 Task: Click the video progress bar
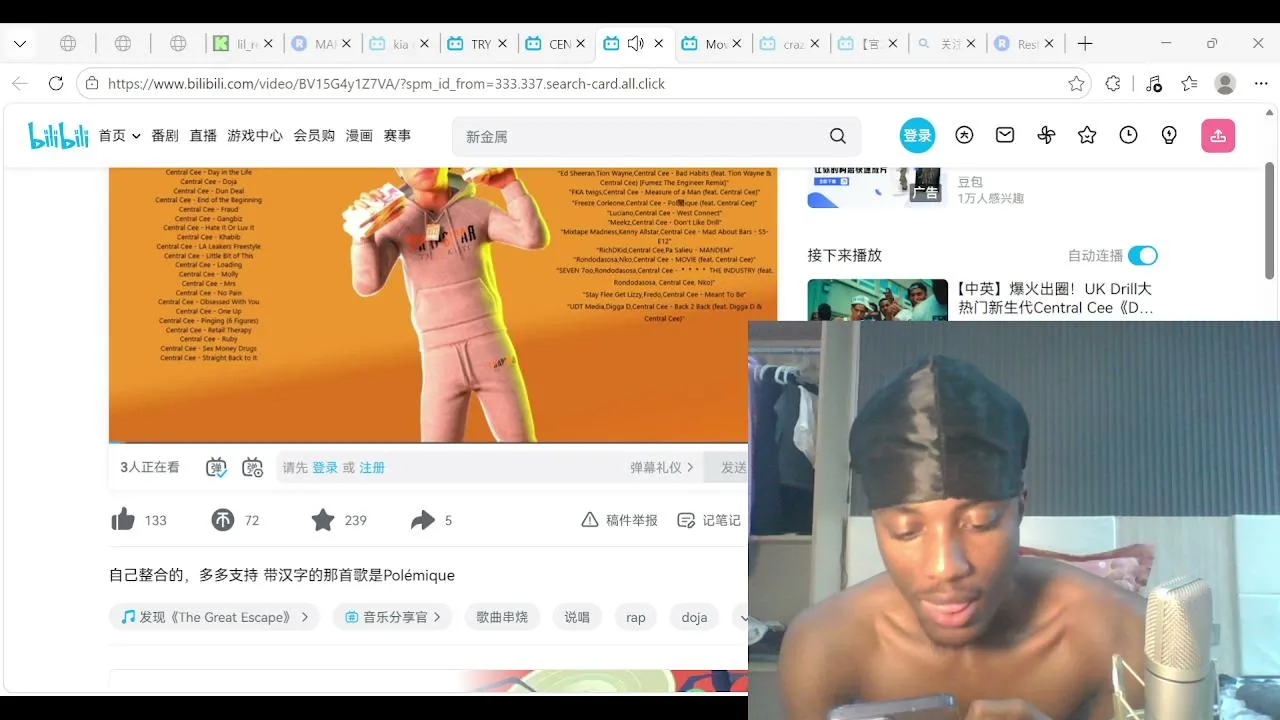(x=428, y=442)
